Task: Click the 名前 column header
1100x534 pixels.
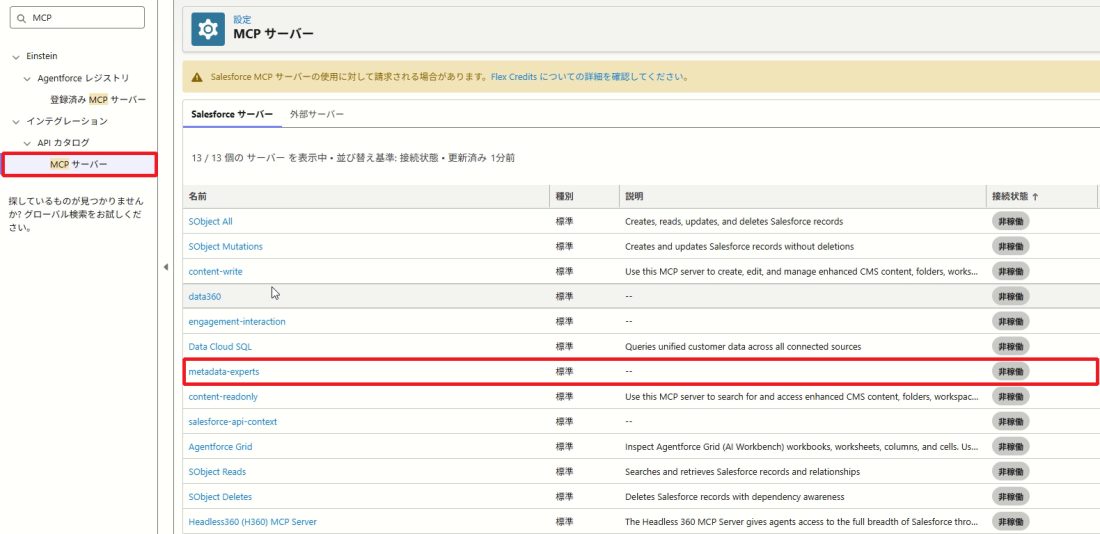Action: [x=365, y=197]
